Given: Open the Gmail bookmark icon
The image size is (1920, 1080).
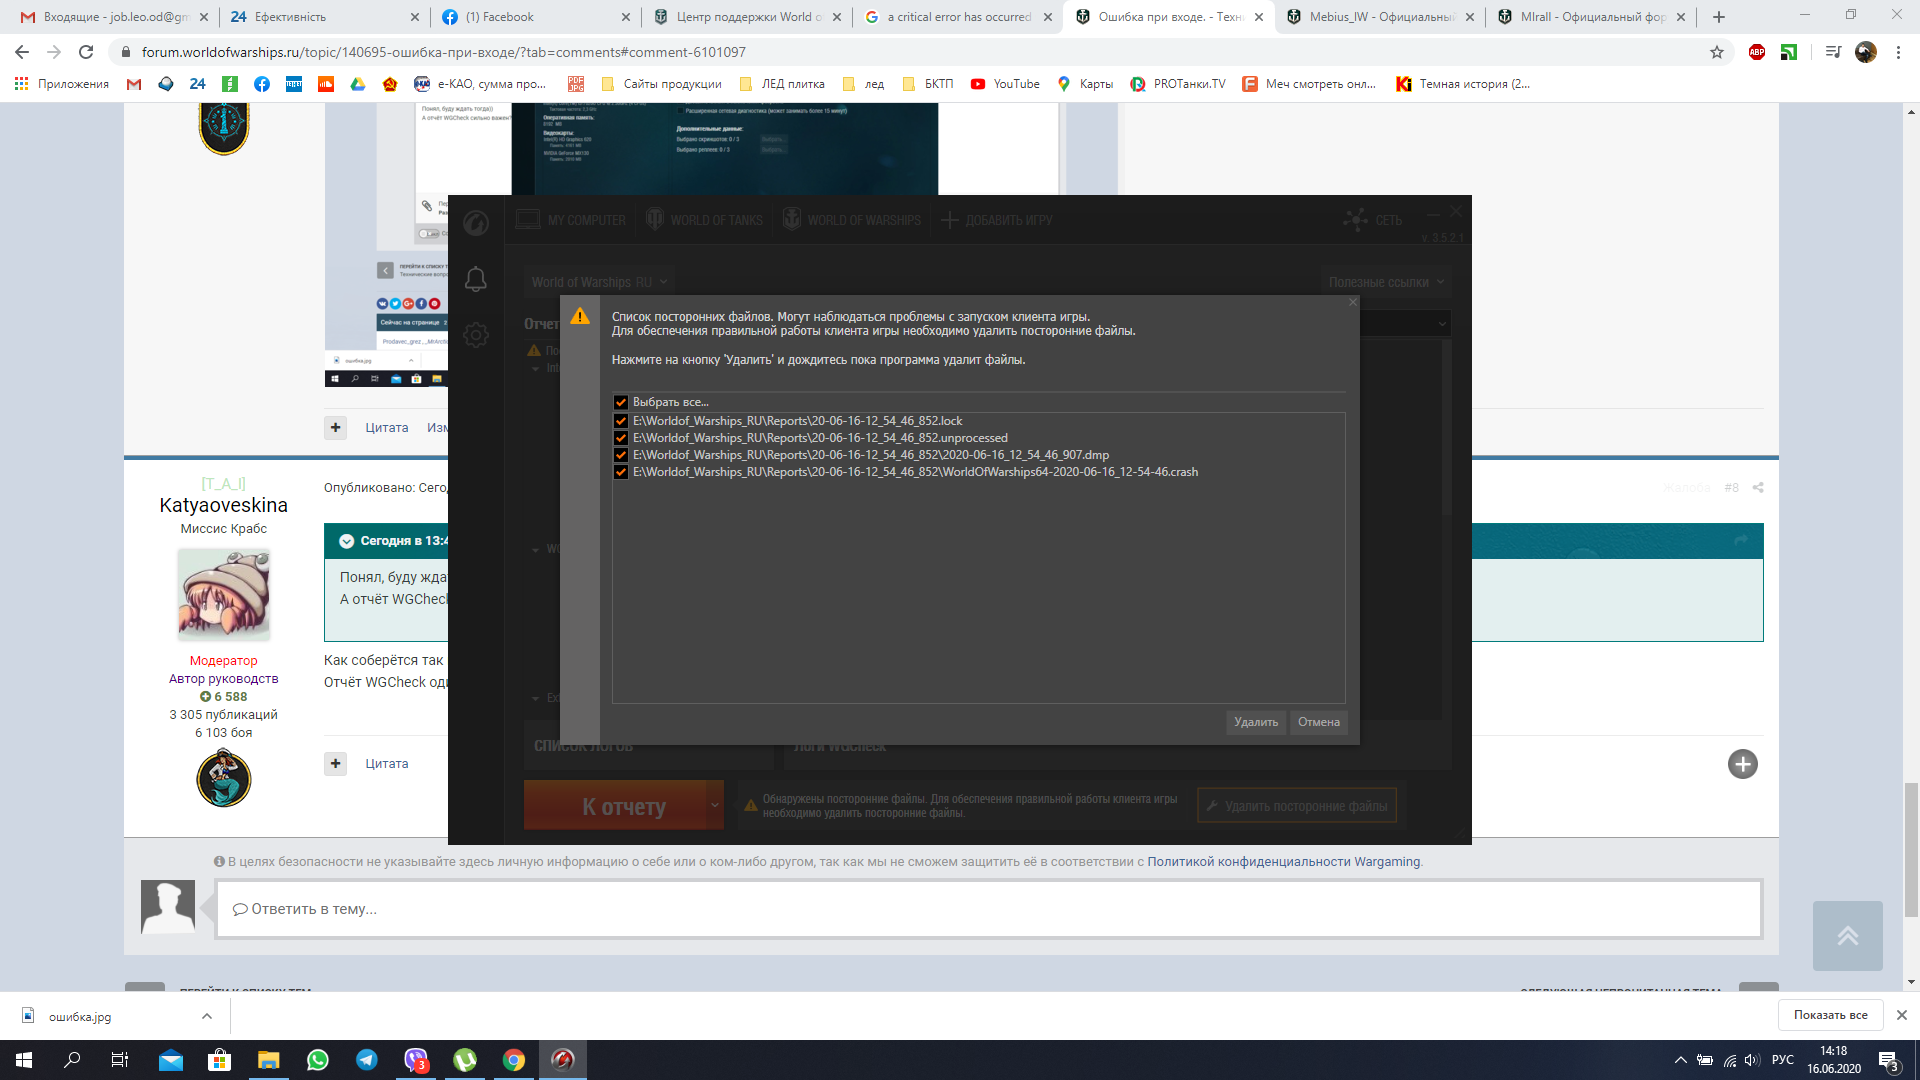Looking at the screenshot, I should pos(134,84).
